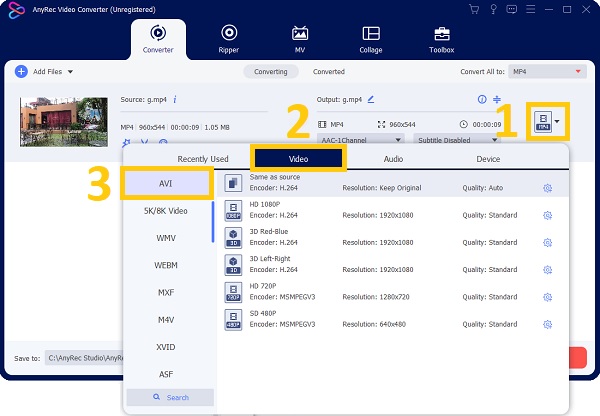Open the MV tab

[x=300, y=39]
